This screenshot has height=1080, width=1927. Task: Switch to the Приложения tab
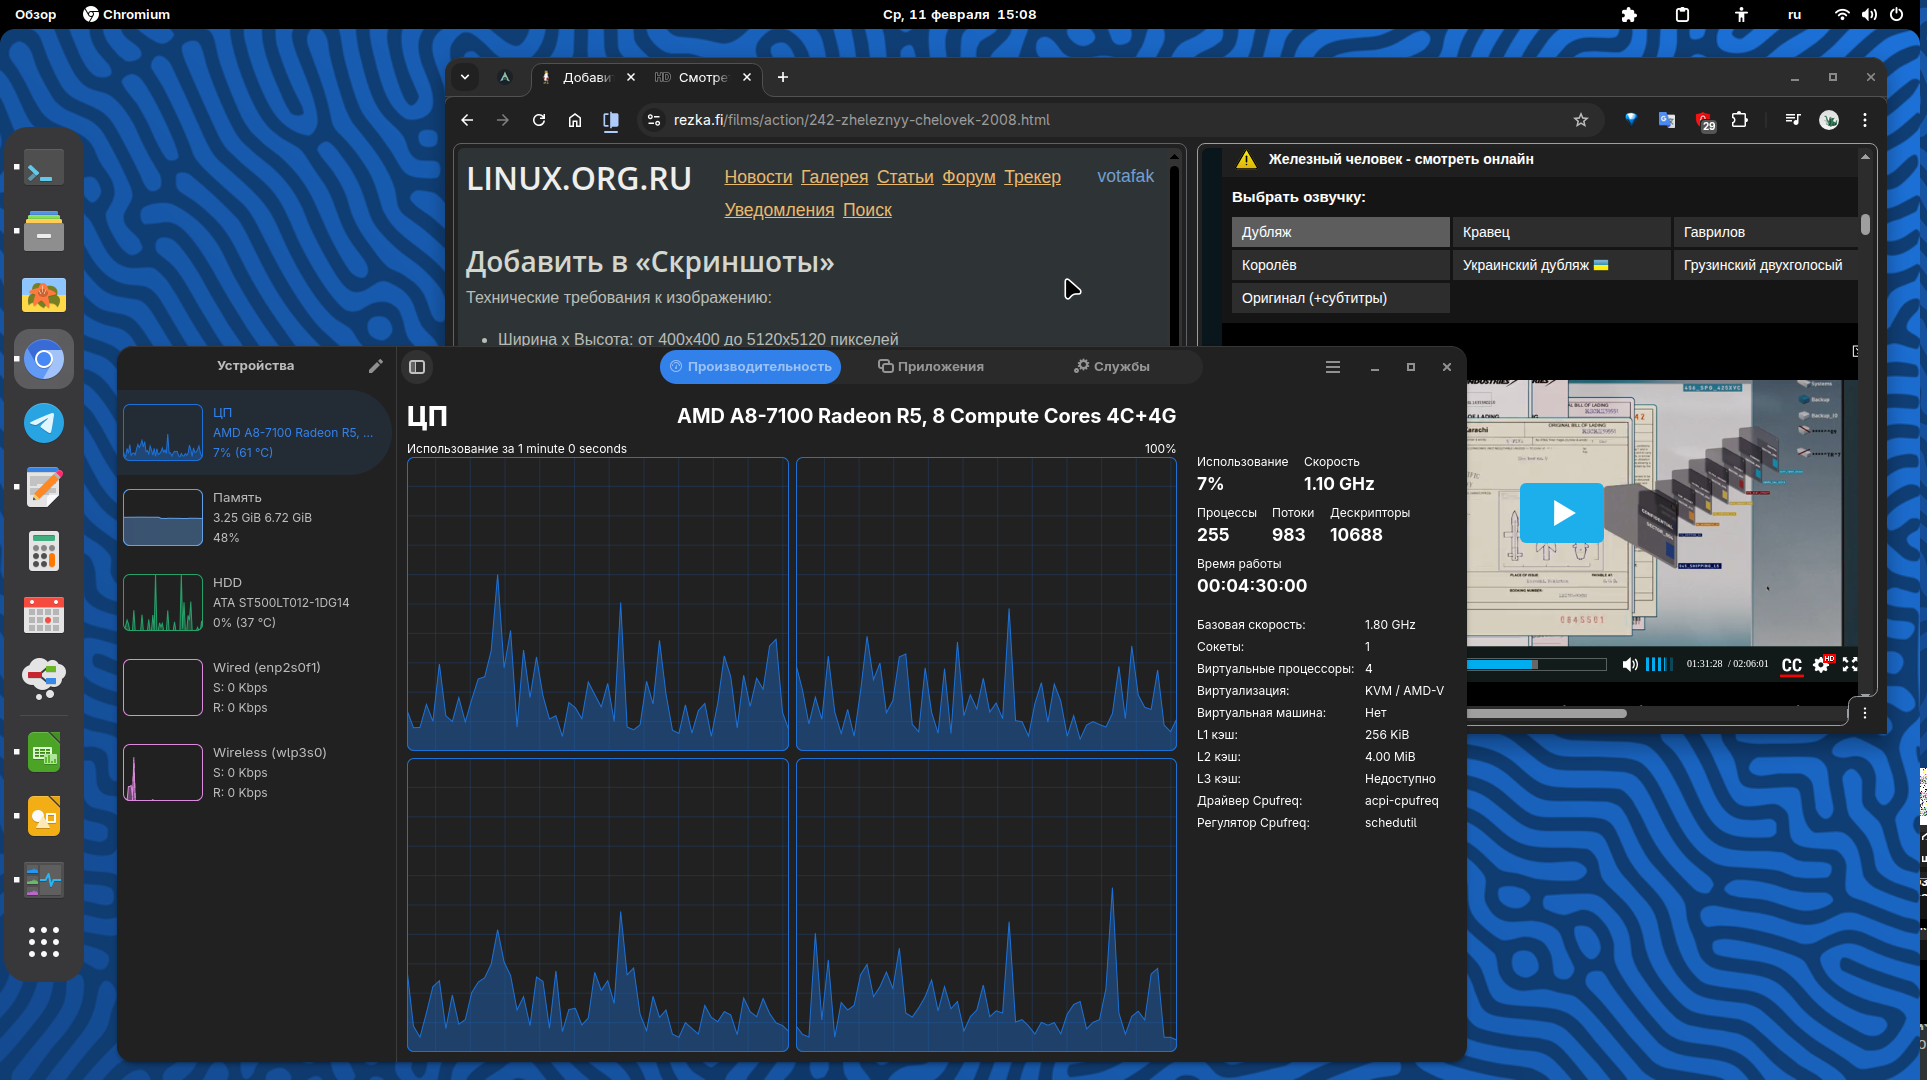coord(931,367)
